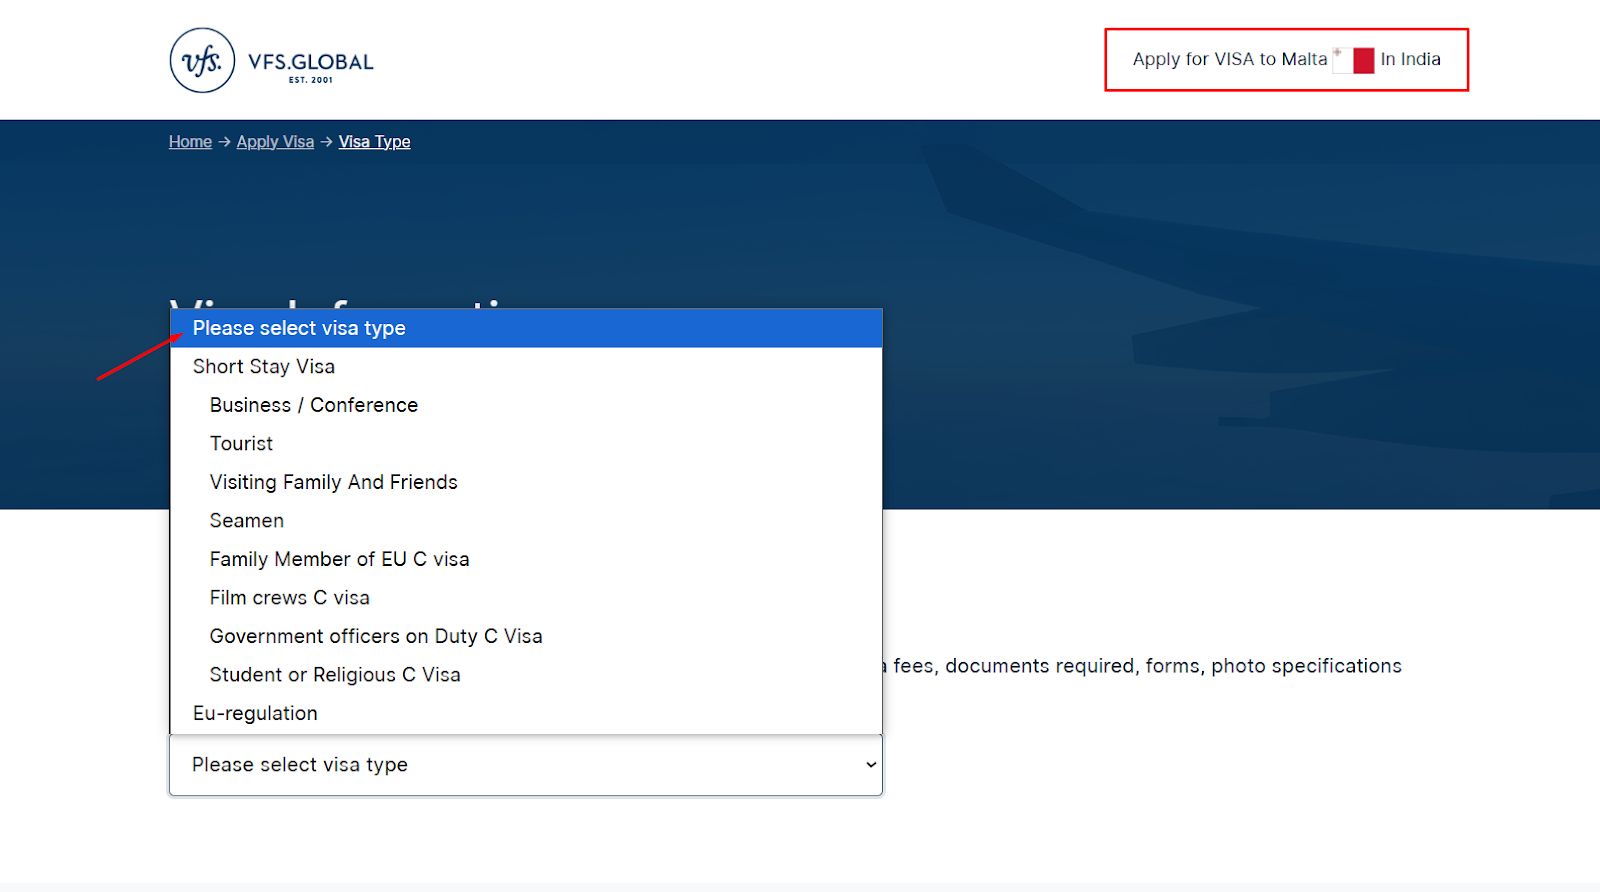Select Family Member of EU C visa

pos(526,559)
